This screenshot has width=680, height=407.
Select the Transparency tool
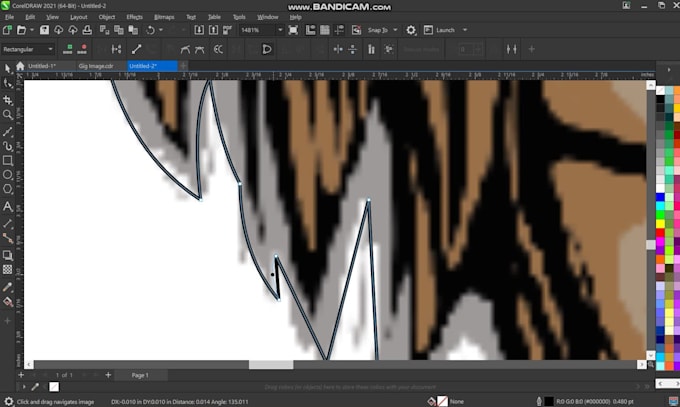(x=7, y=269)
